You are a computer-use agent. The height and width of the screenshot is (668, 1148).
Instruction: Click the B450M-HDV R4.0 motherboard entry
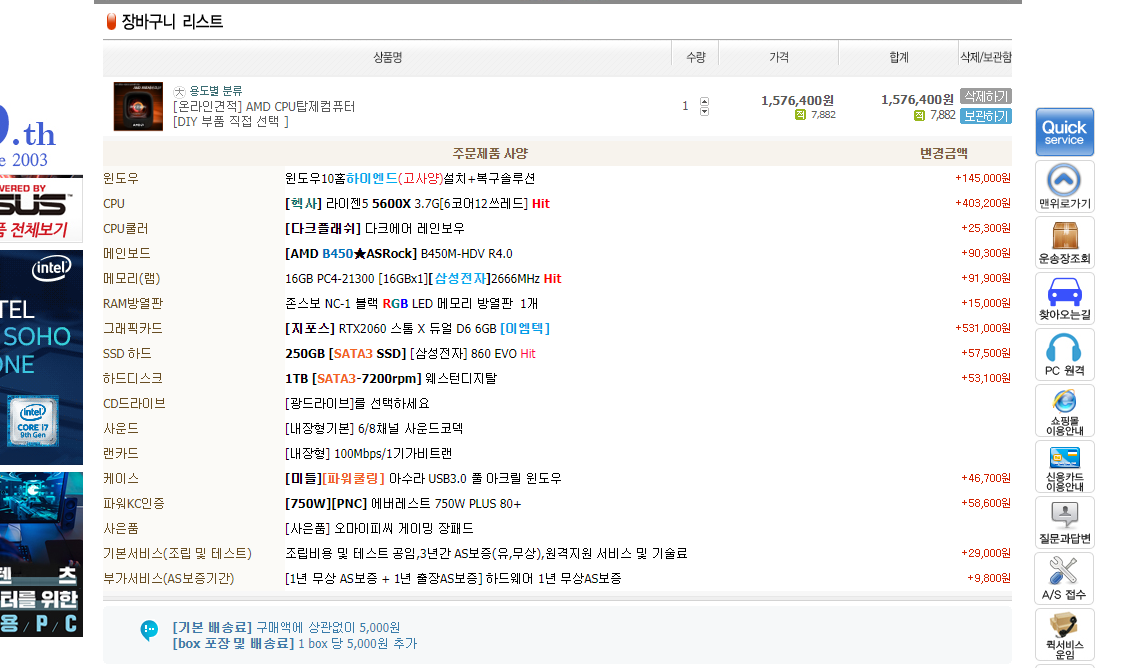click(x=399, y=253)
